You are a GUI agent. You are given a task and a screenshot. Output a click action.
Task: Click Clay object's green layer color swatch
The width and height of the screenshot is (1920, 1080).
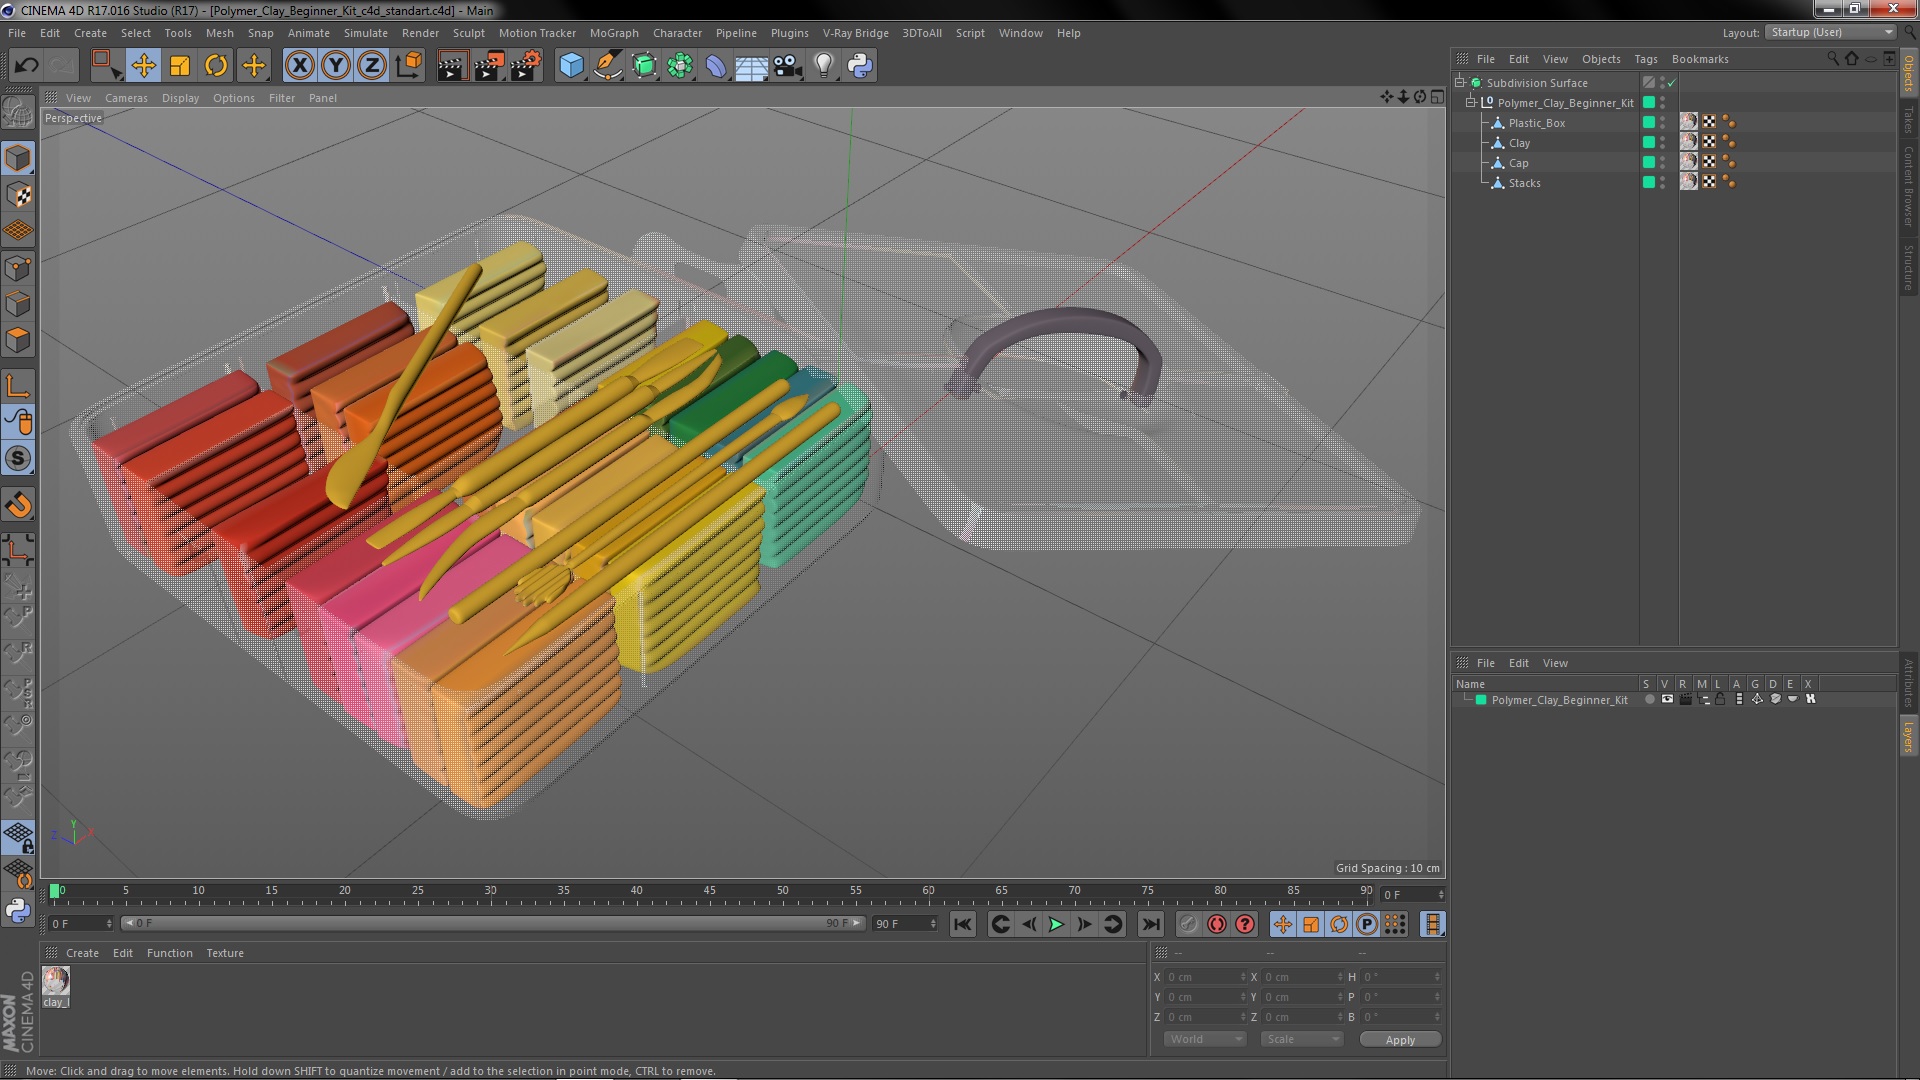tap(1649, 143)
